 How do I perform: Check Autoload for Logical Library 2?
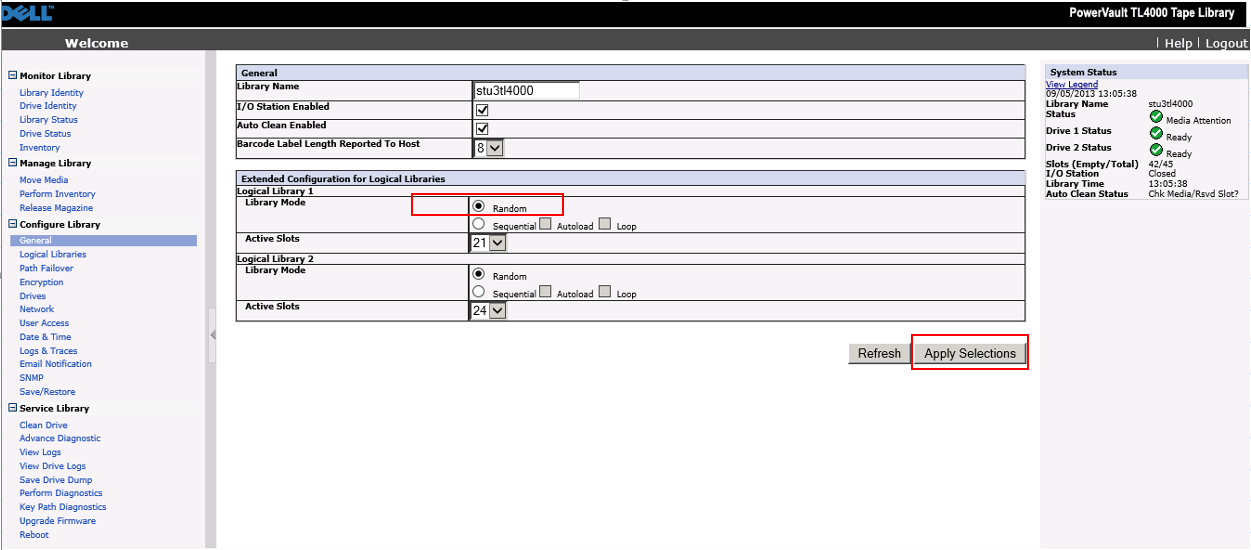tap(545, 292)
